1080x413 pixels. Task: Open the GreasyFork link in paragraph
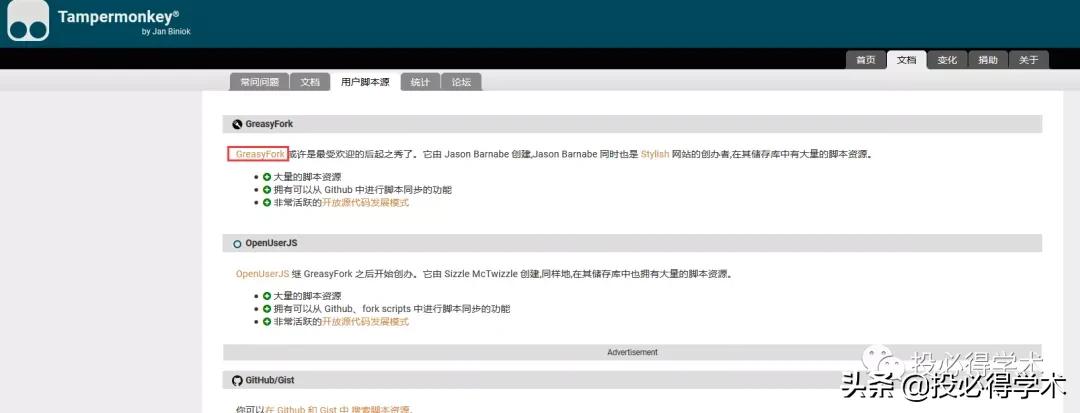pyautogui.click(x=260, y=154)
